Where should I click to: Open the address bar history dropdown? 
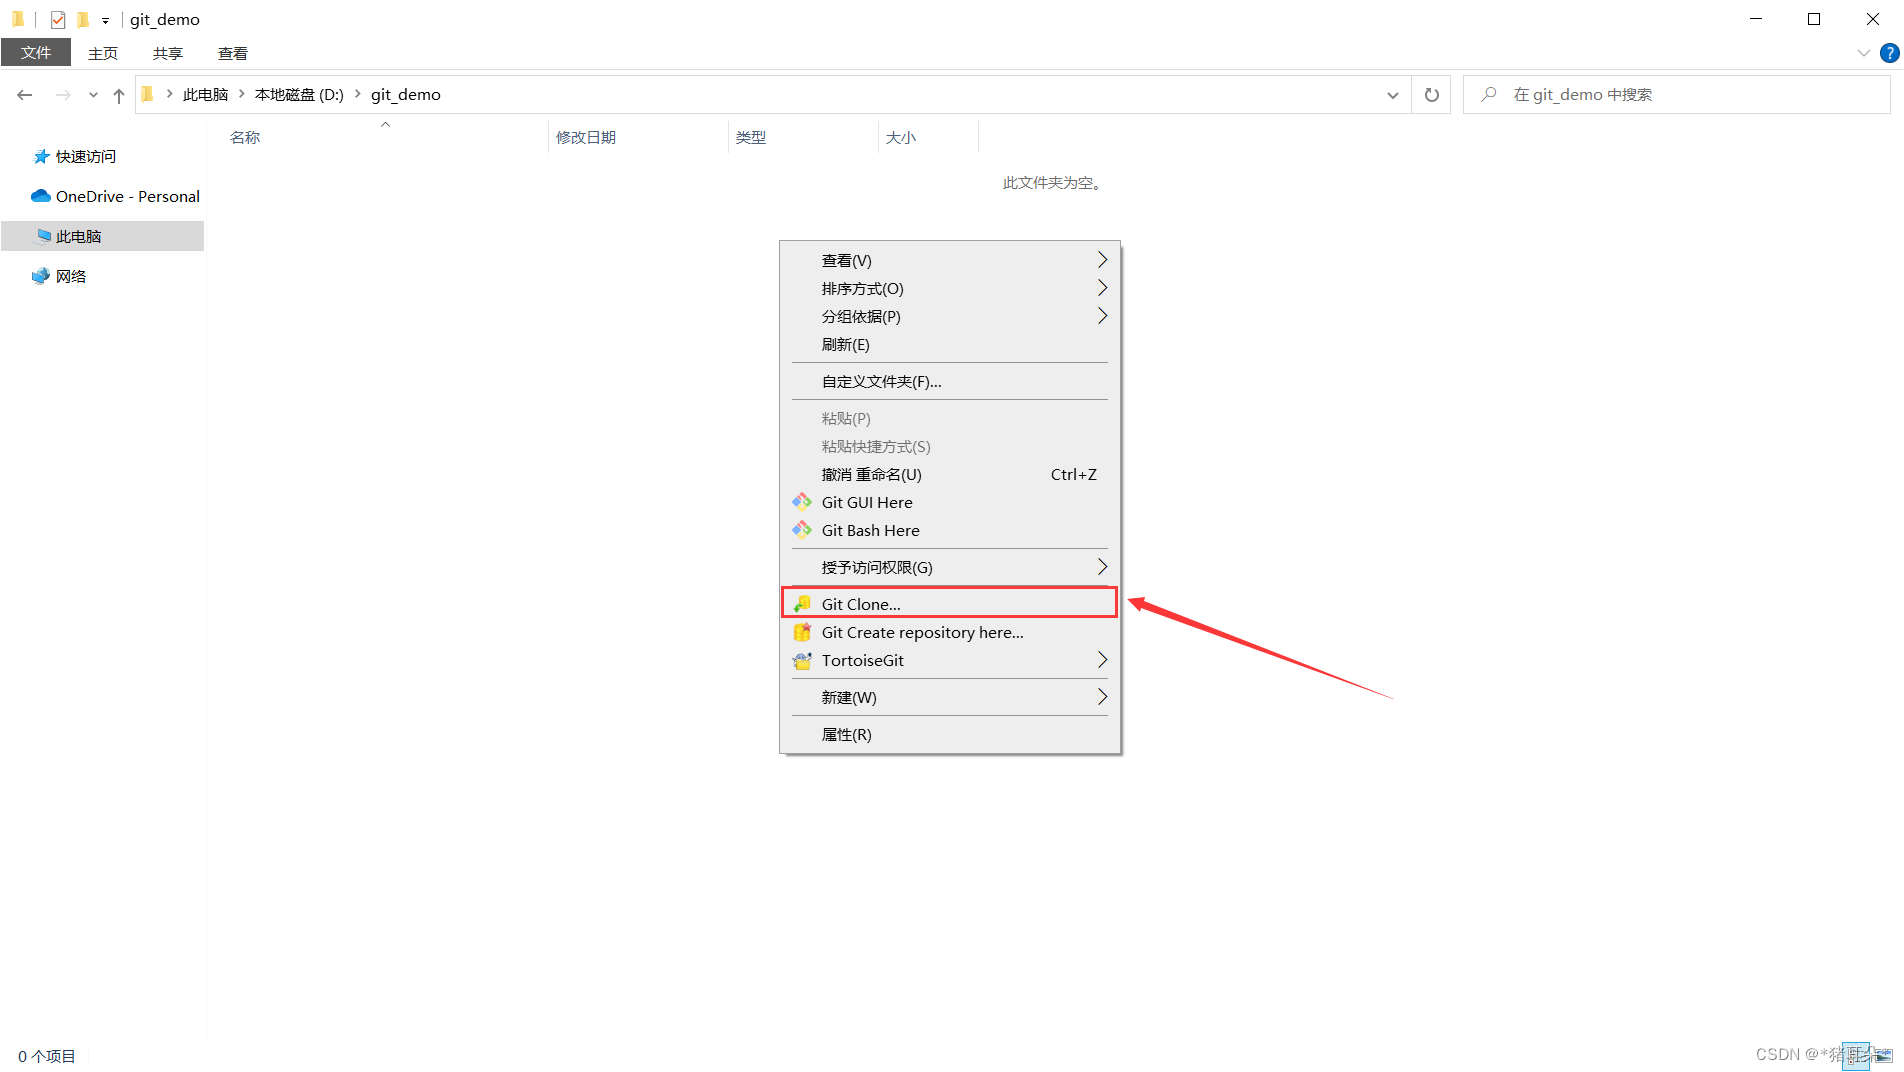[x=1393, y=95]
